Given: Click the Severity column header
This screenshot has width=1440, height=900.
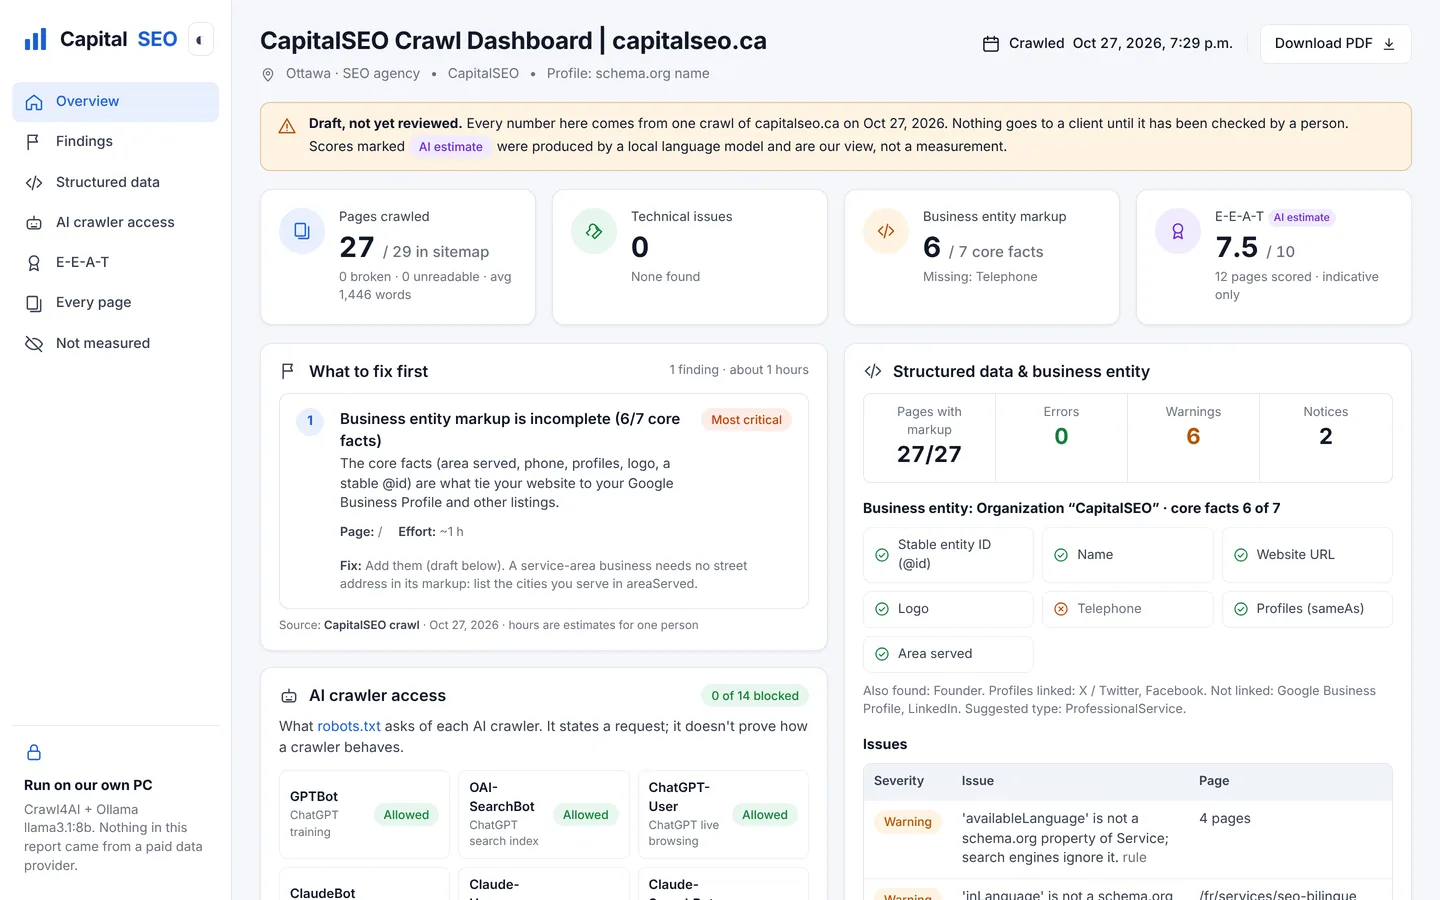Looking at the screenshot, I should 899,781.
